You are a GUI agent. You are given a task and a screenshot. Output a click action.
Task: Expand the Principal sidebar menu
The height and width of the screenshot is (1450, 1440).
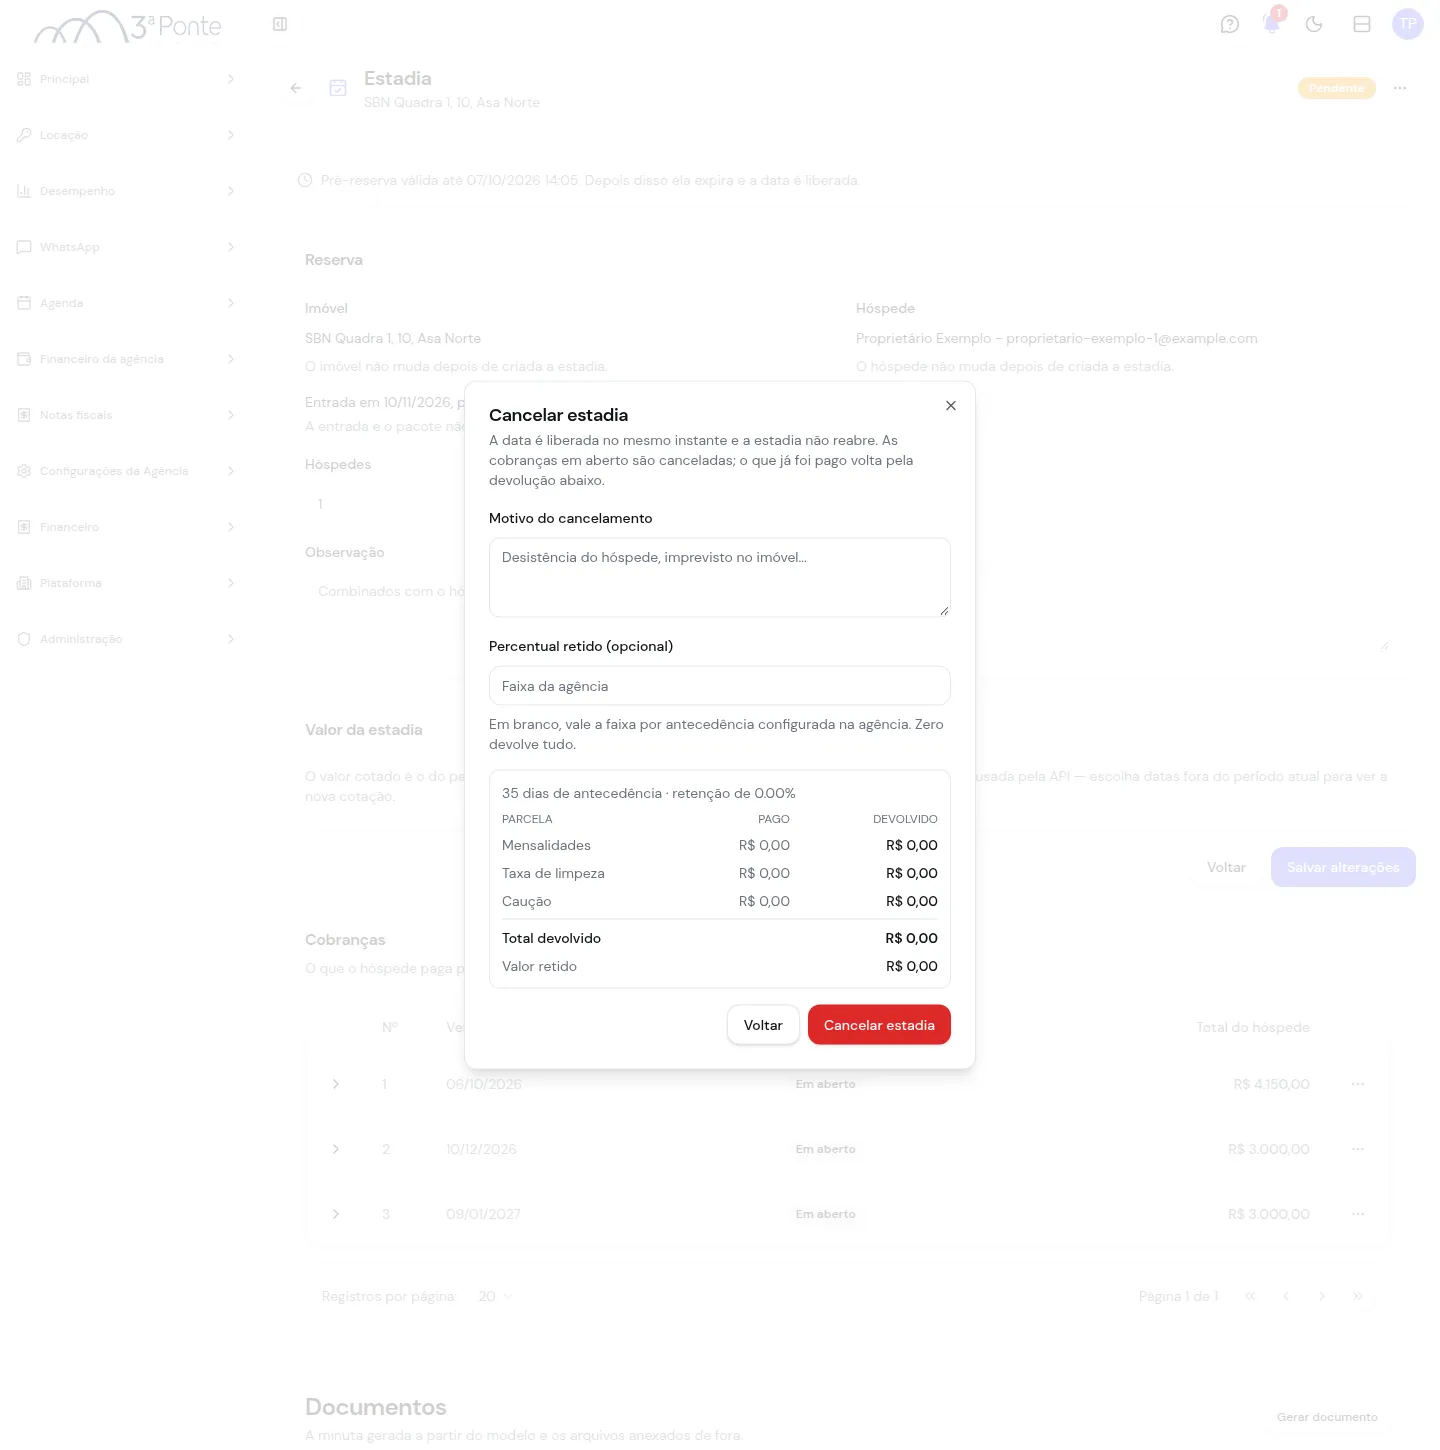pos(126,79)
